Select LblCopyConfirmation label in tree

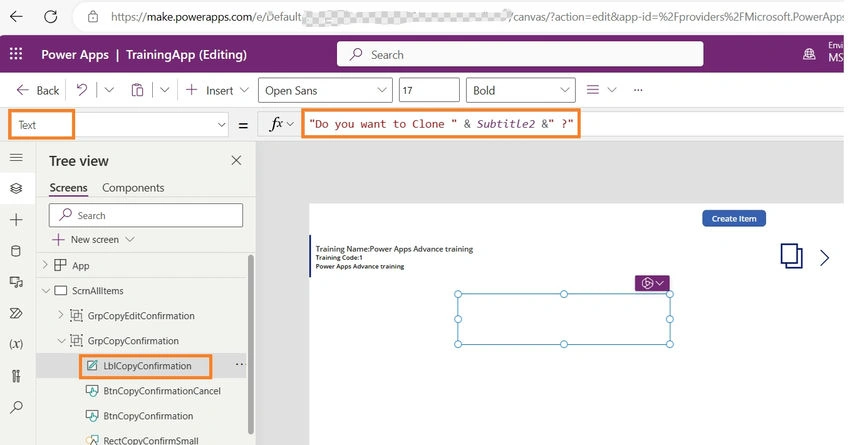(x=147, y=366)
